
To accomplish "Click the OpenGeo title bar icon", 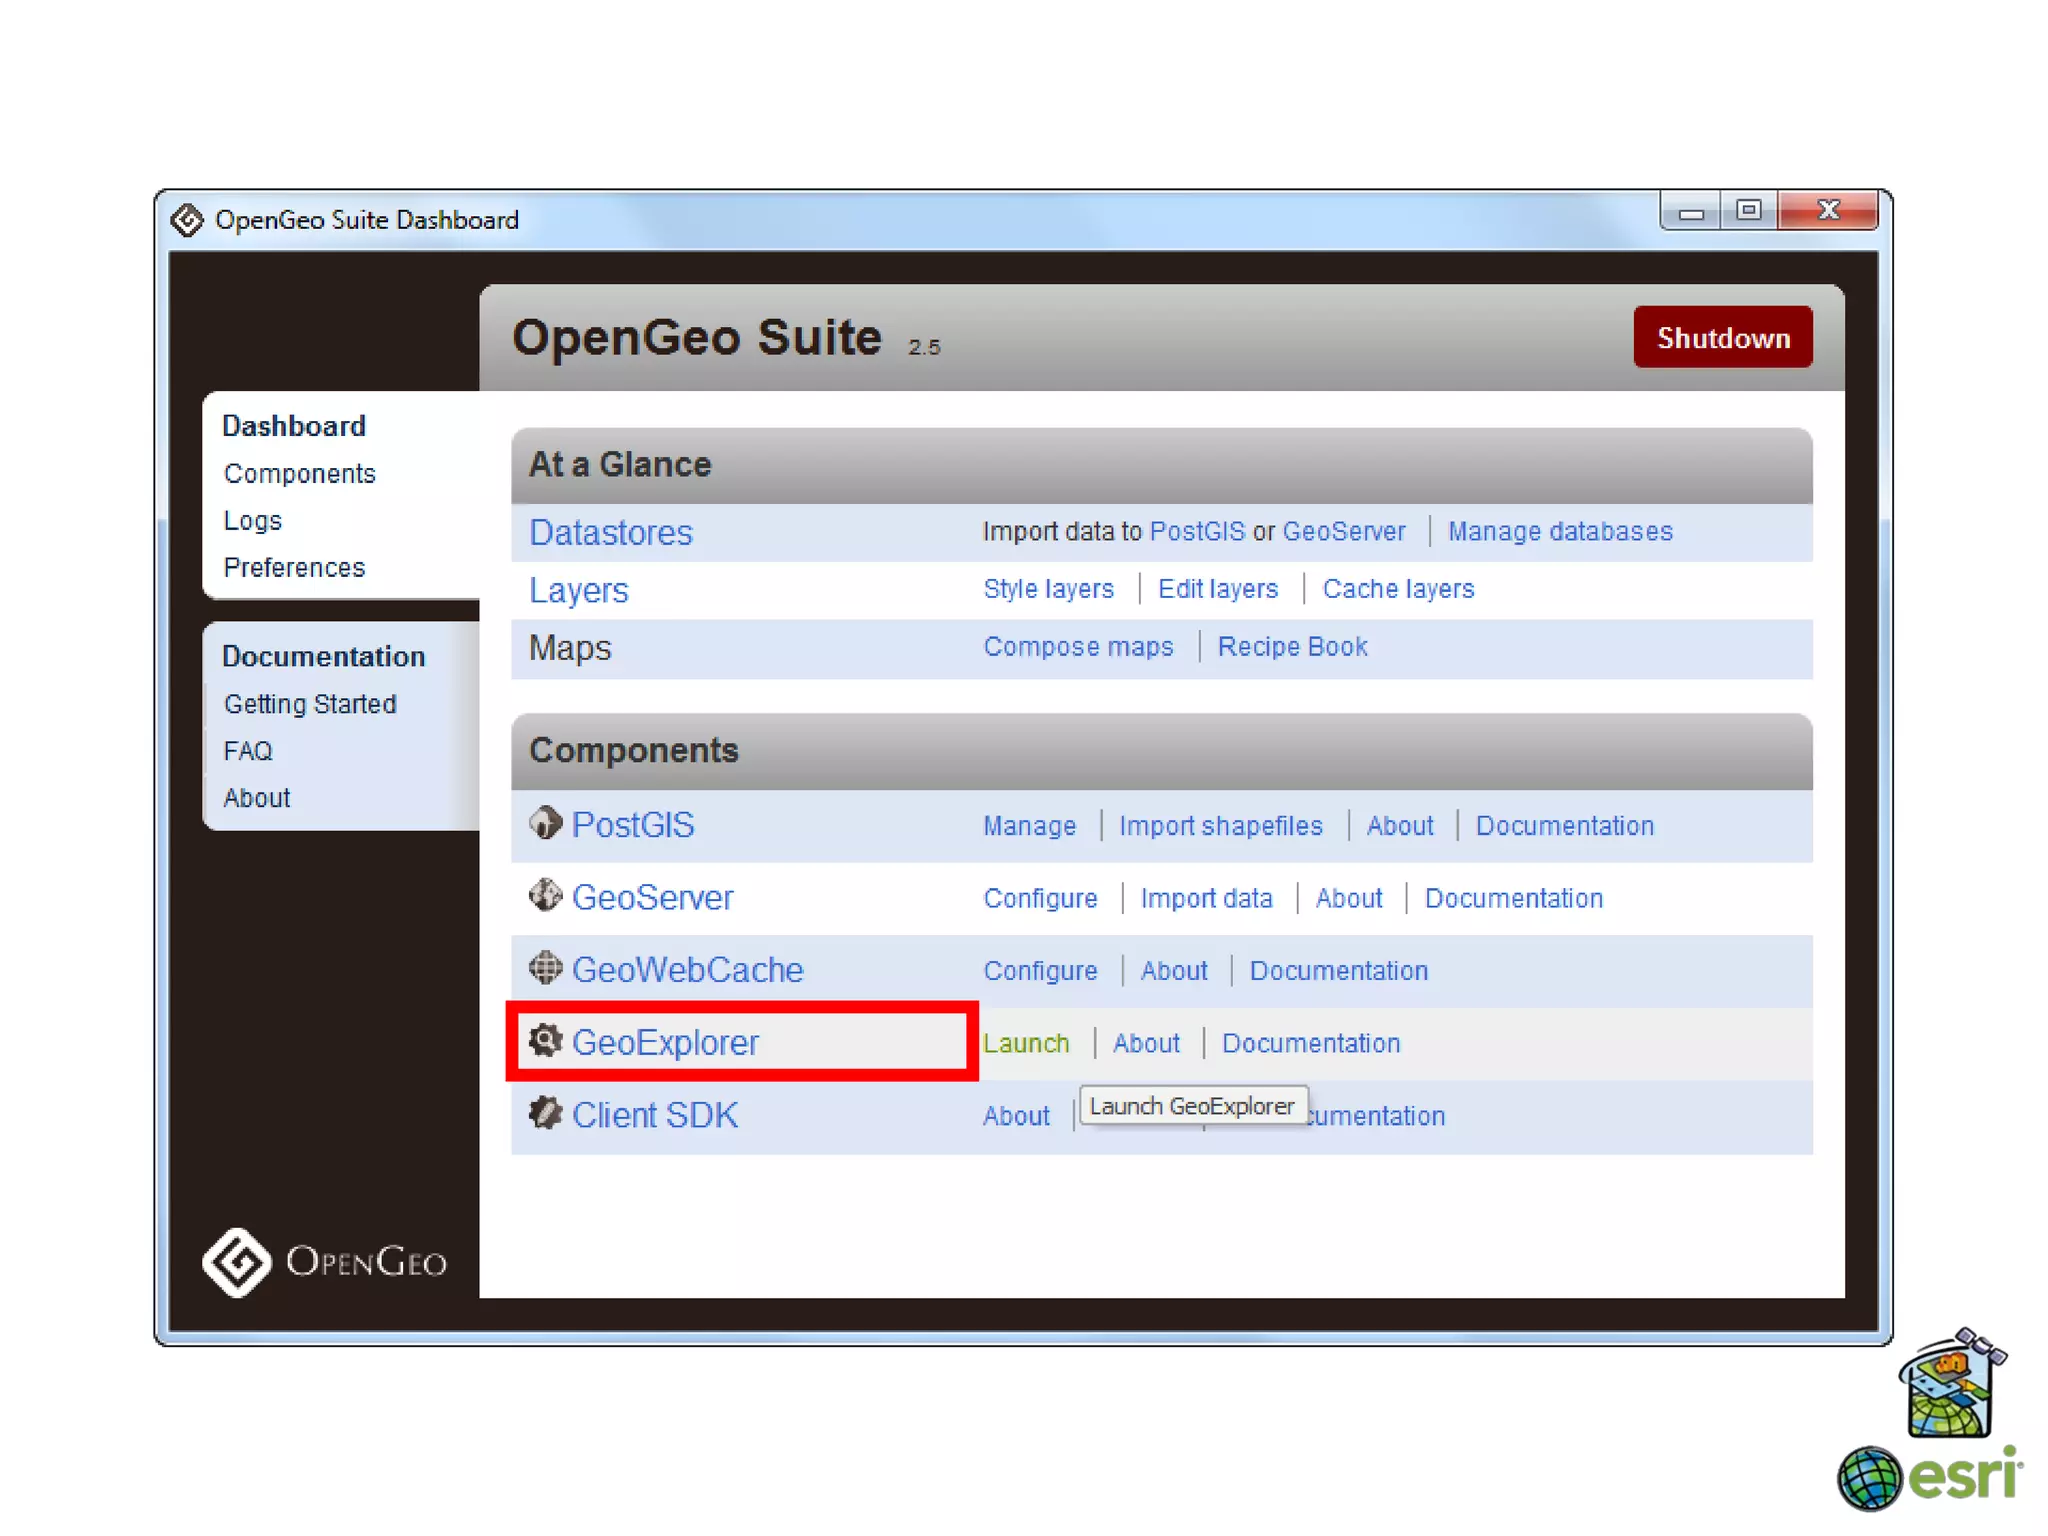I will [187, 220].
